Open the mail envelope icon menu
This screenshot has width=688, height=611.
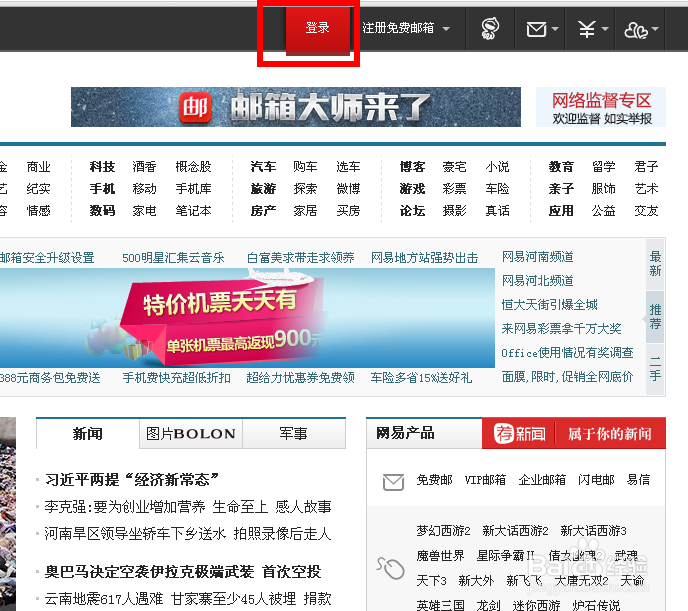[536, 29]
